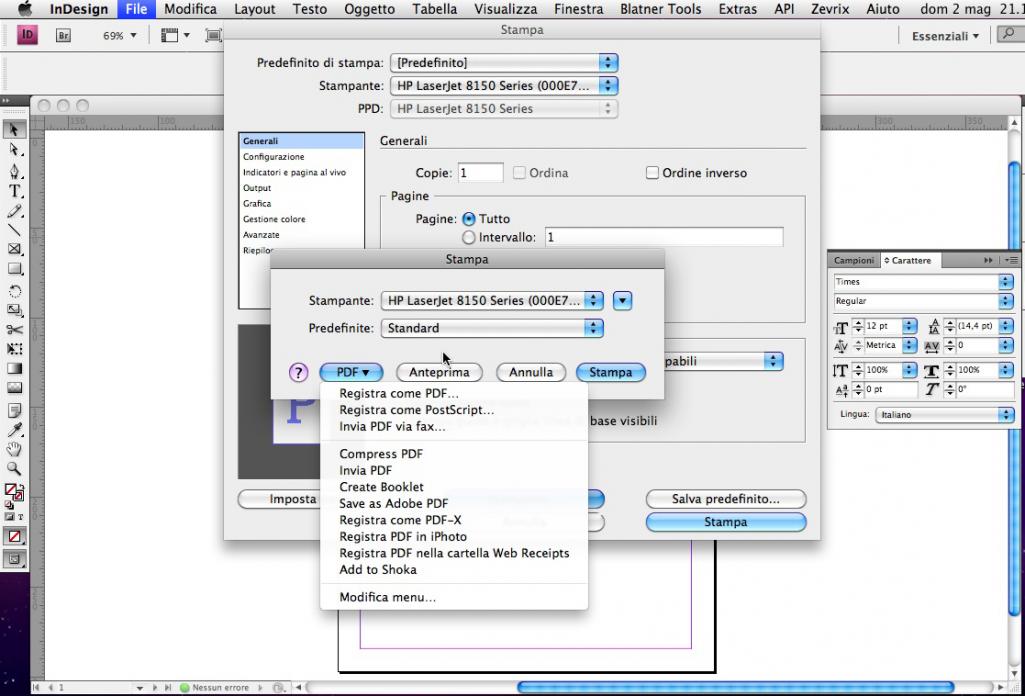Select the Line tool

tap(14, 230)
